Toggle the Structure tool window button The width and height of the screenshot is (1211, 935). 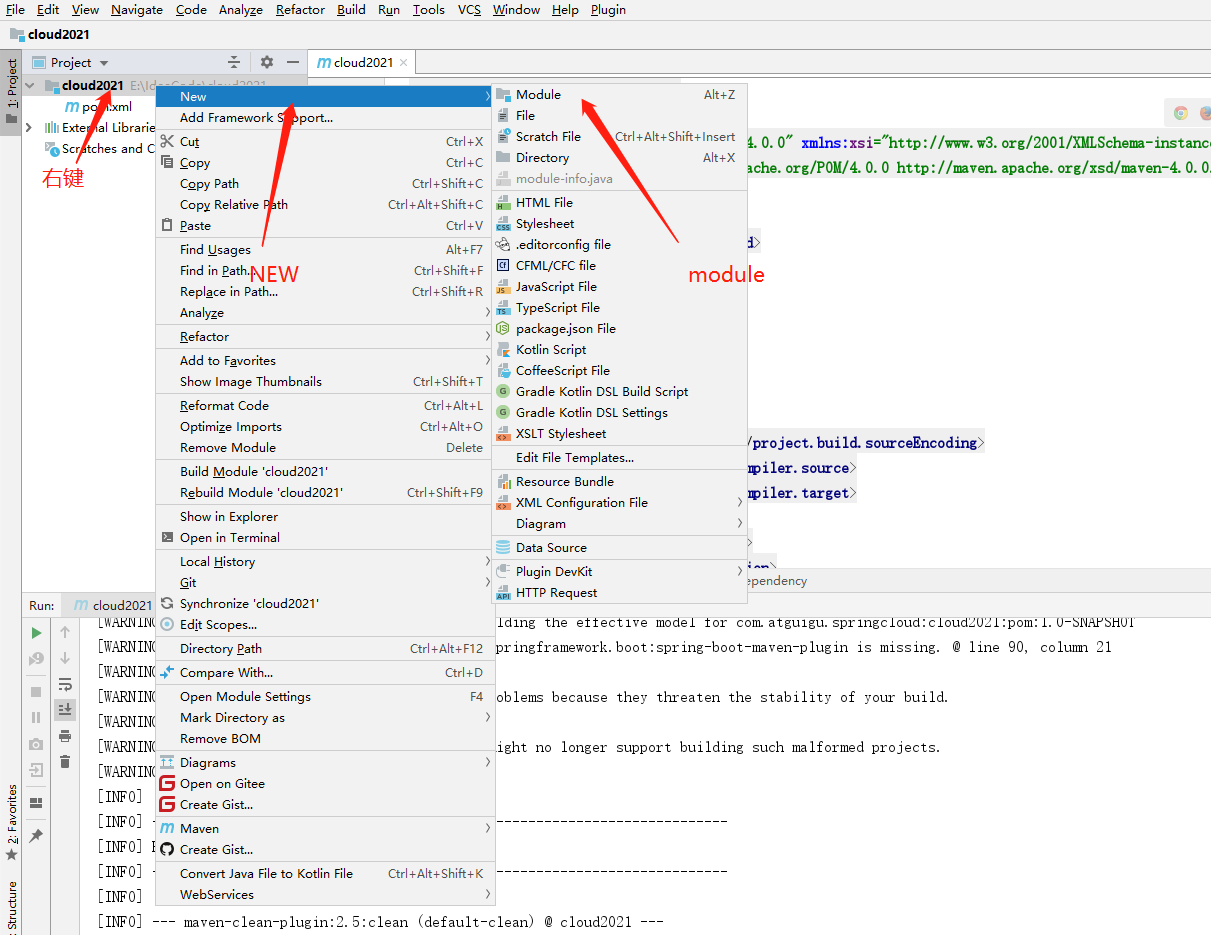[11, 906]
